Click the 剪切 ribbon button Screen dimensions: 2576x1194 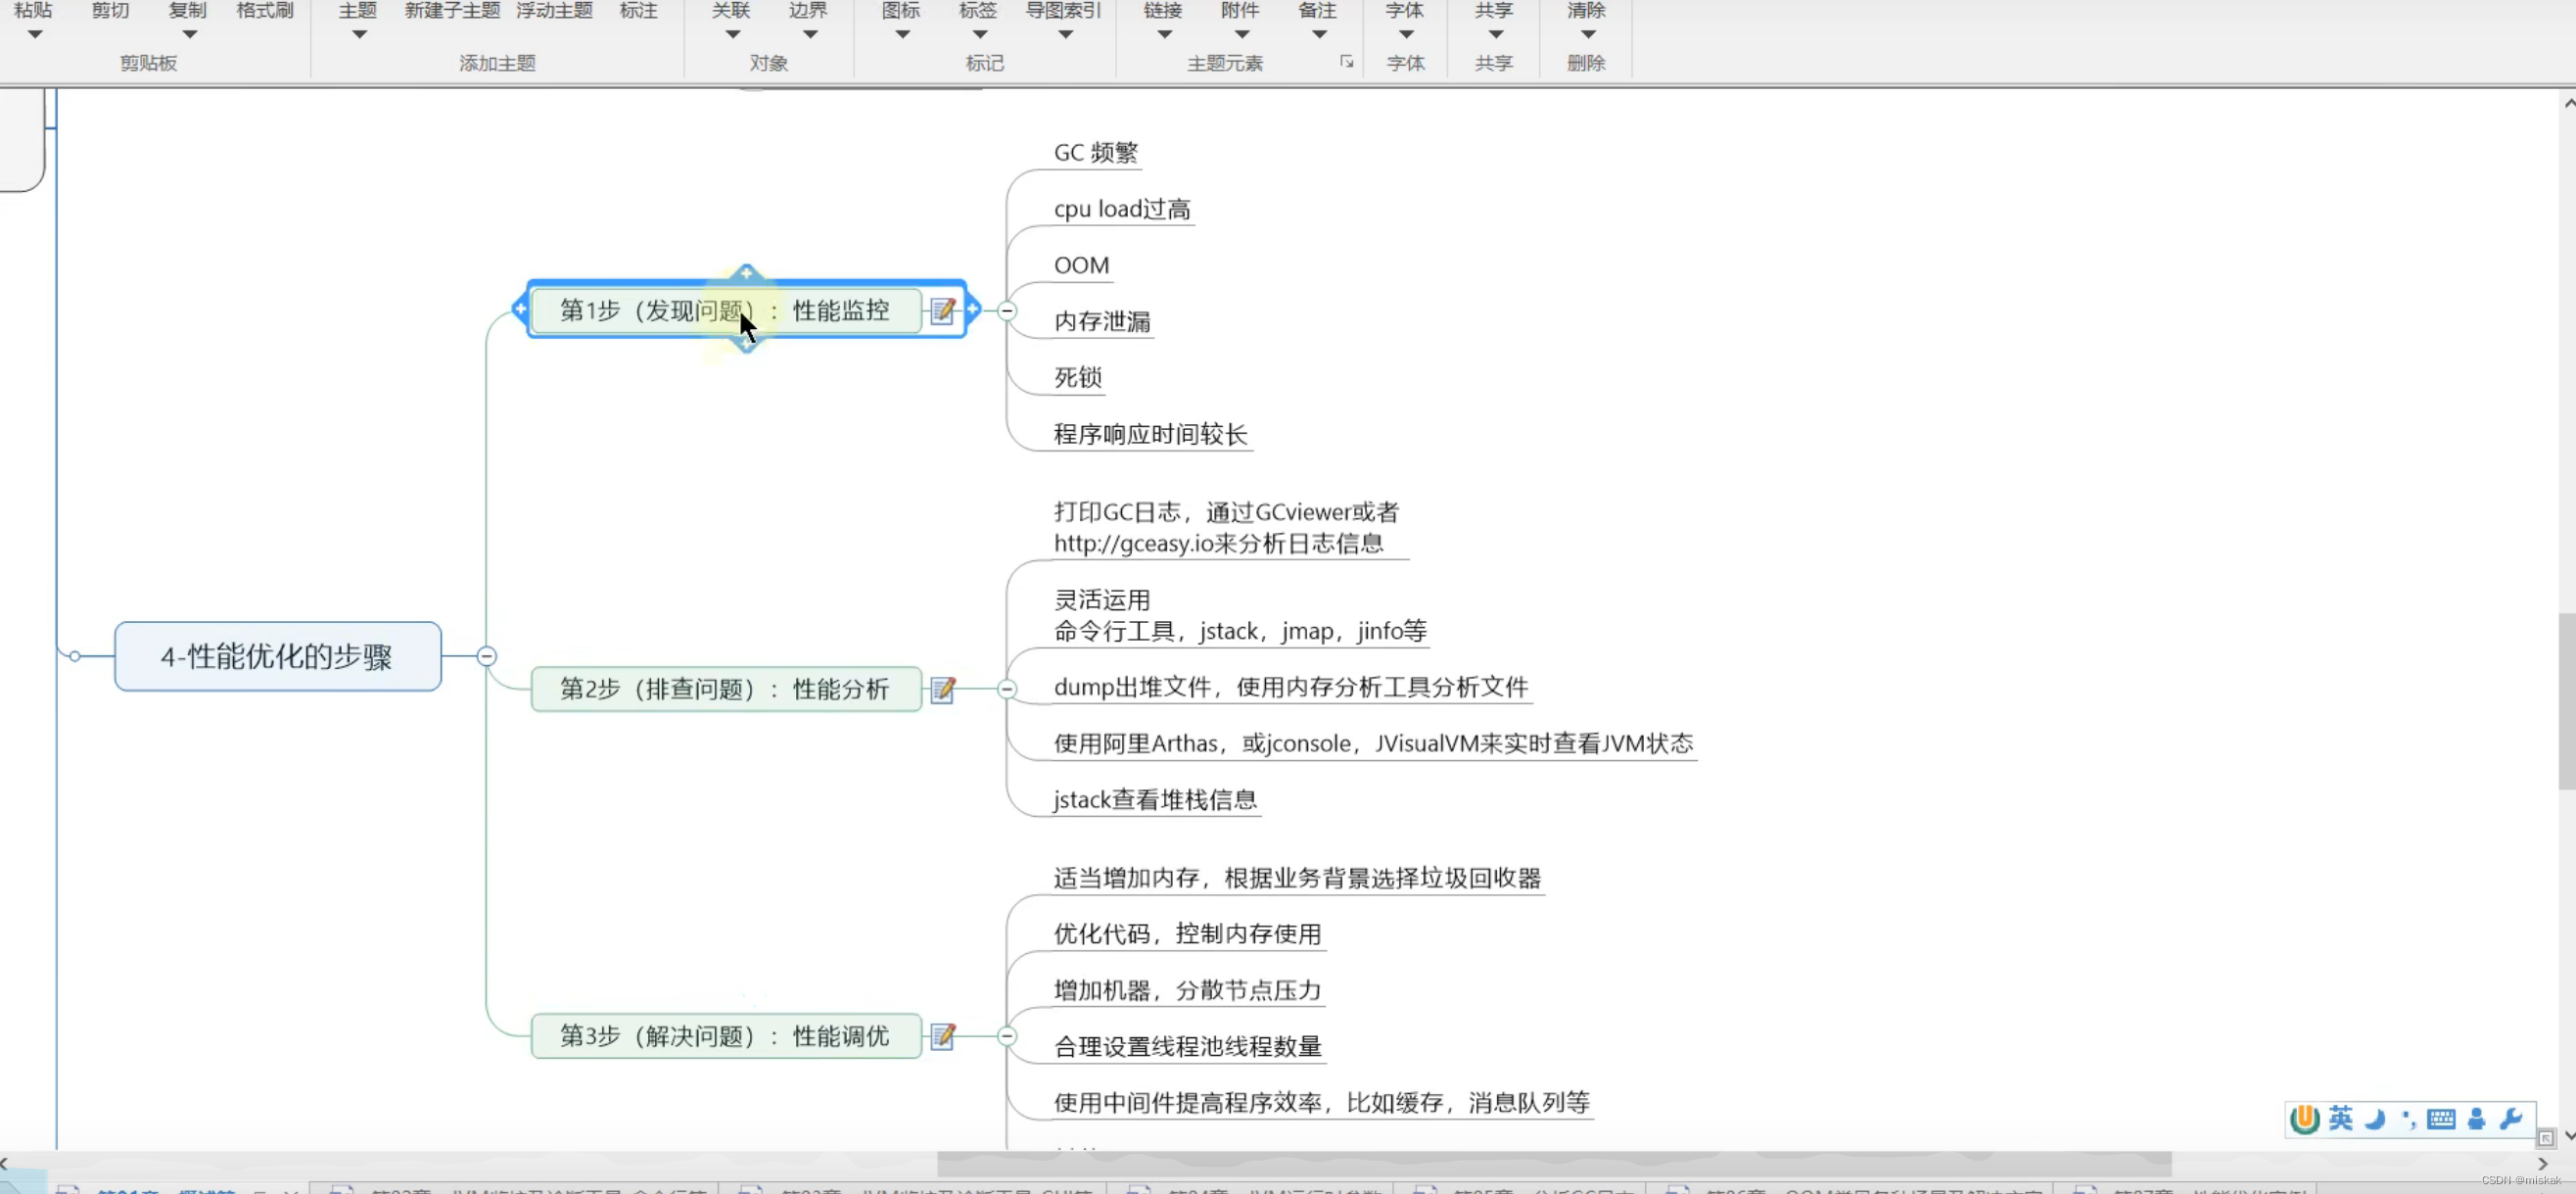coord(110,10)
